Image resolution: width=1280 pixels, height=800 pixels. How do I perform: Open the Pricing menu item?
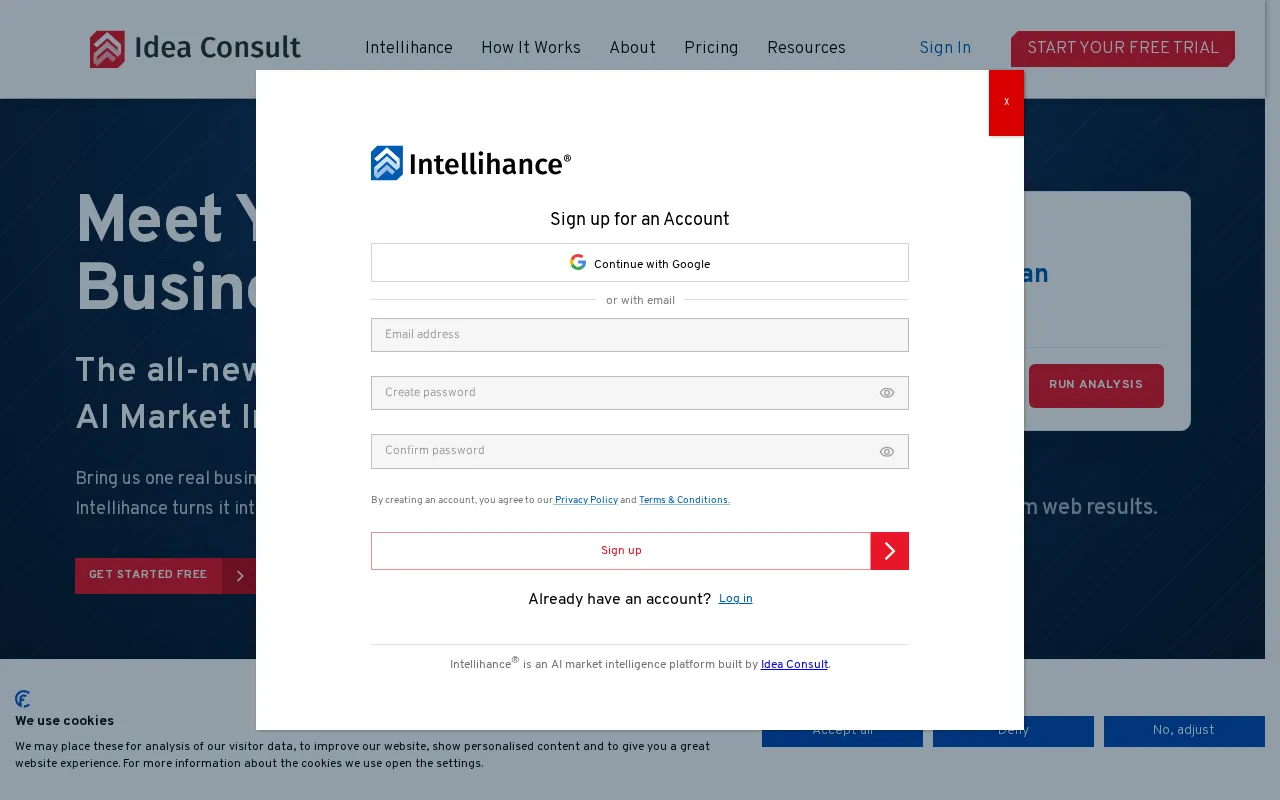[x=711, y=48]
